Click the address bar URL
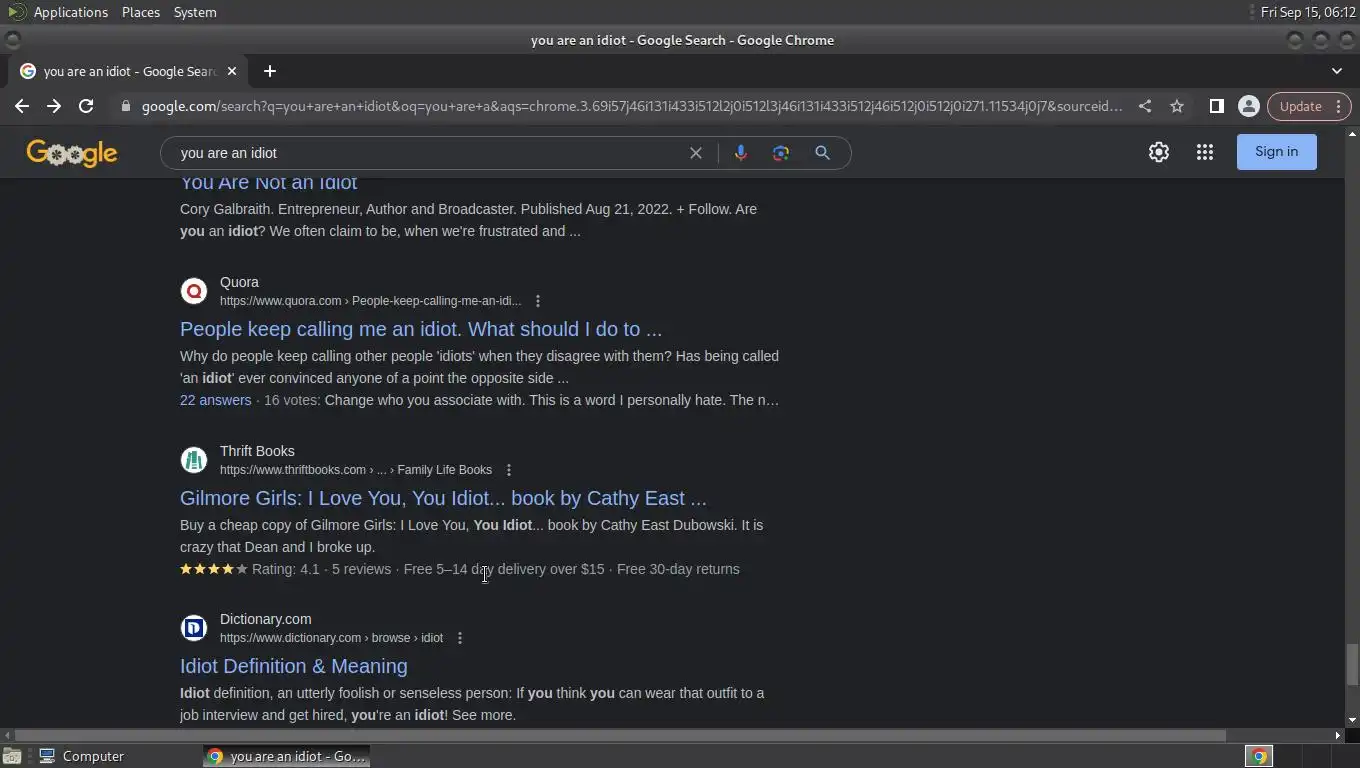This screenshot has height=768, width=1360. coord(631,106)
